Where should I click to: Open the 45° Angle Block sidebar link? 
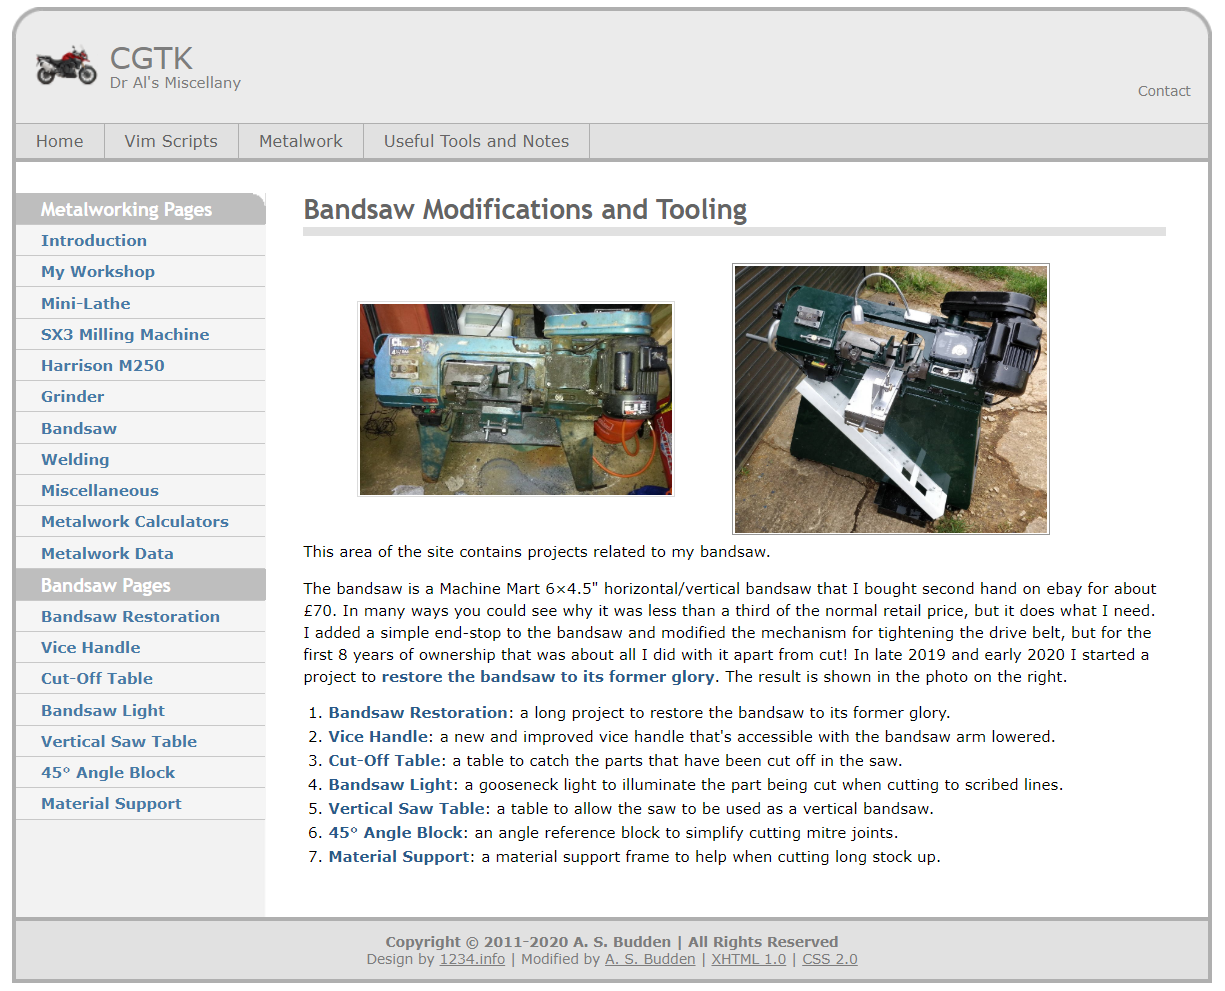108,772
